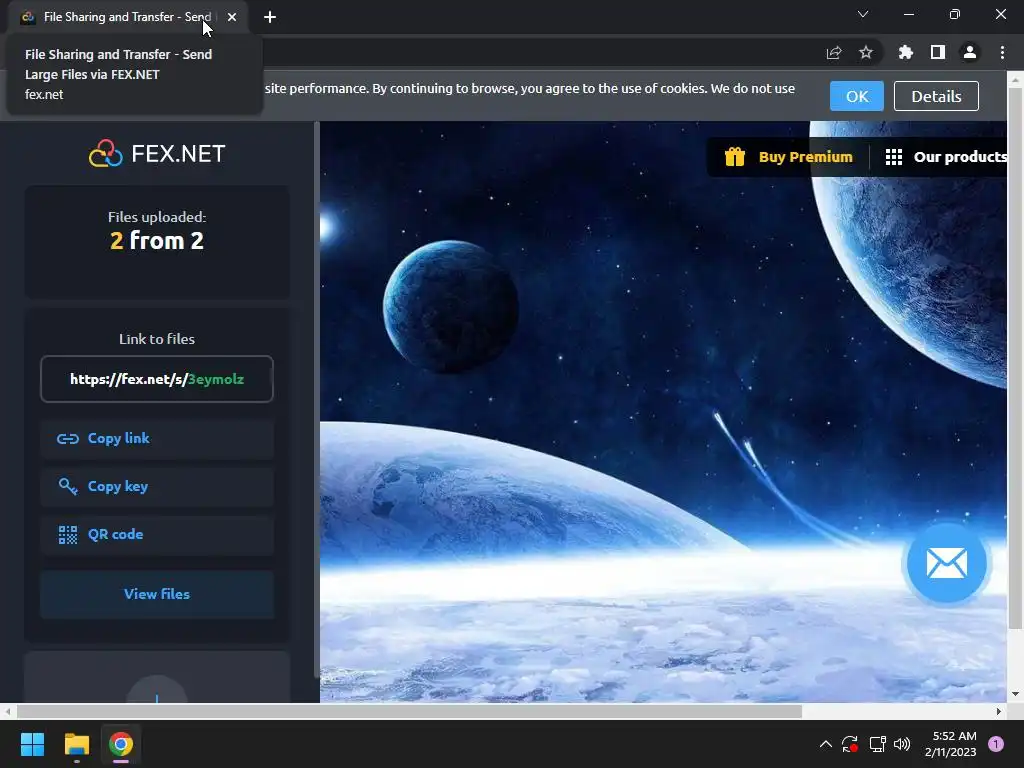Click the gift icon beside Buy Premium
Screen dimensions: 1024x768
pos(735,157)
